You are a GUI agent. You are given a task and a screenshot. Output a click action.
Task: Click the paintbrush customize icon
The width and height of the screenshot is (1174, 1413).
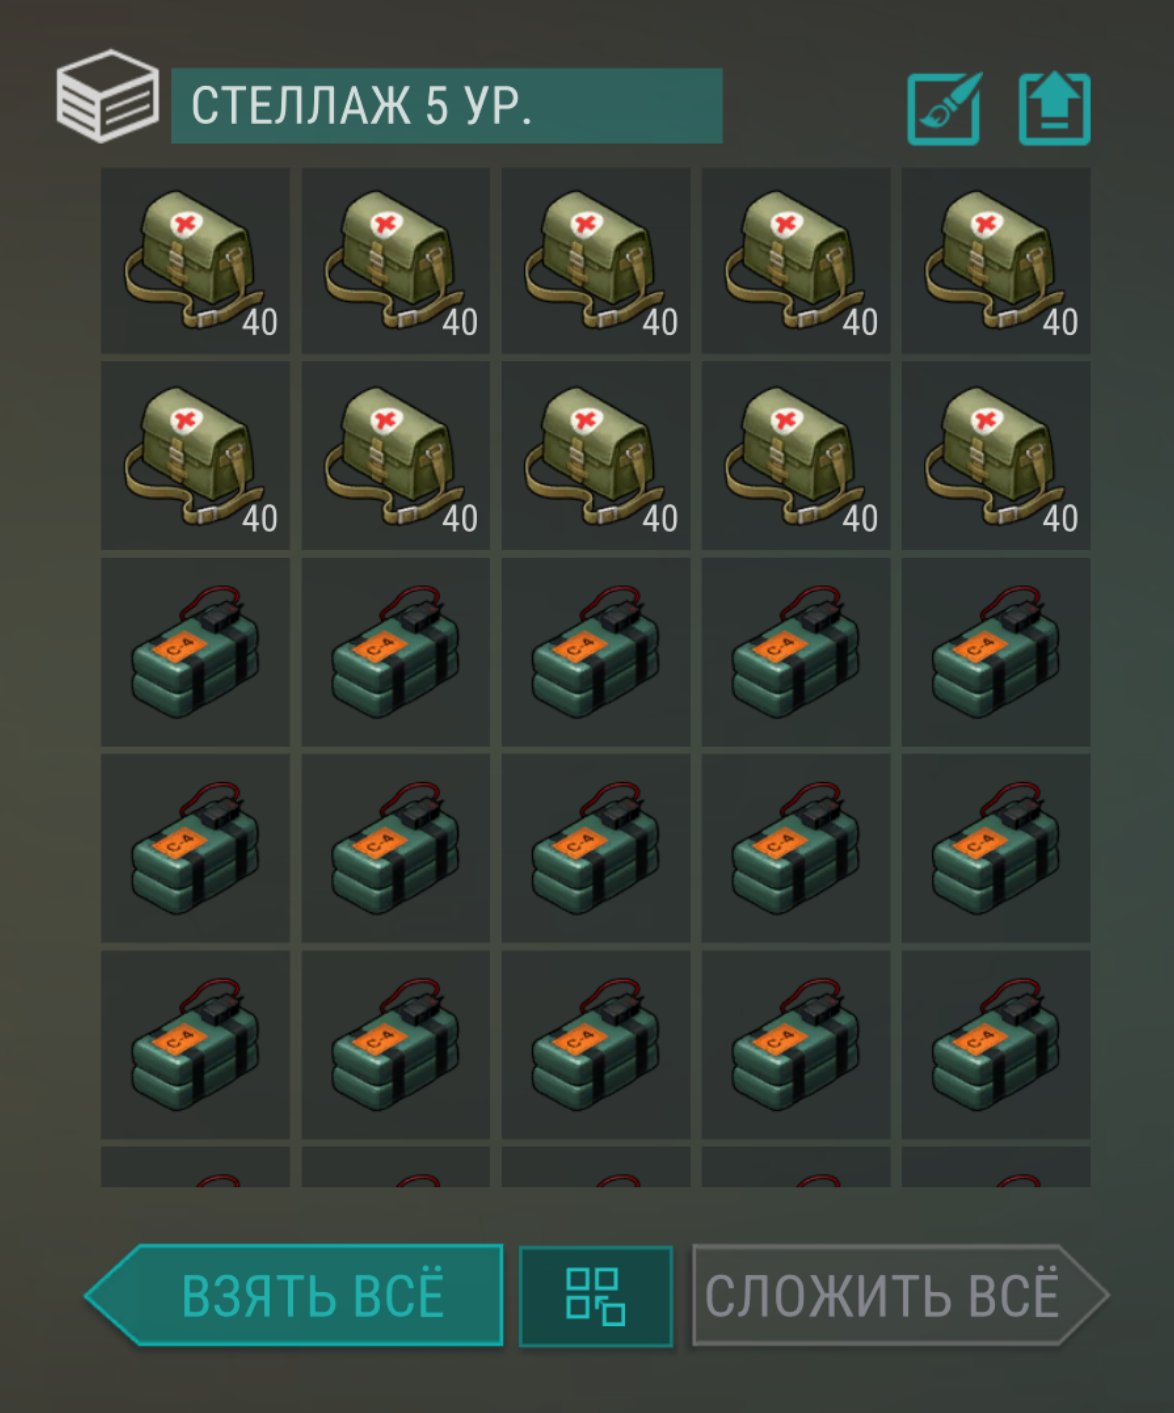[x=944, y=108]
